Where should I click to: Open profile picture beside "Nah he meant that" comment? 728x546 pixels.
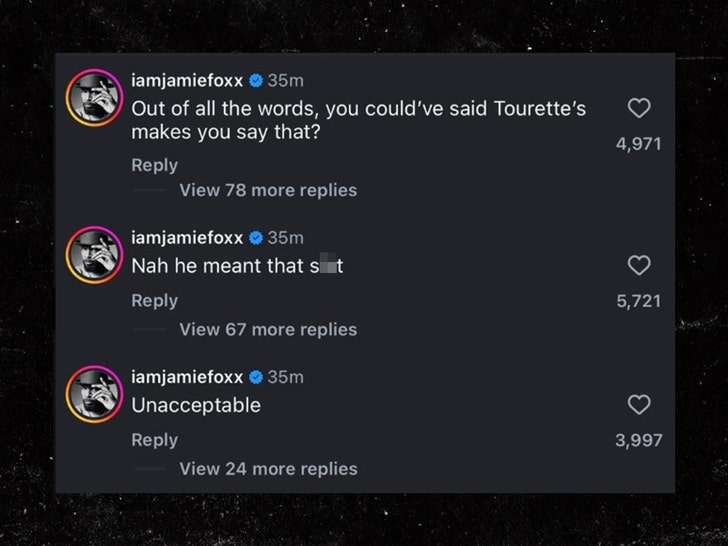tap(94, 255)
